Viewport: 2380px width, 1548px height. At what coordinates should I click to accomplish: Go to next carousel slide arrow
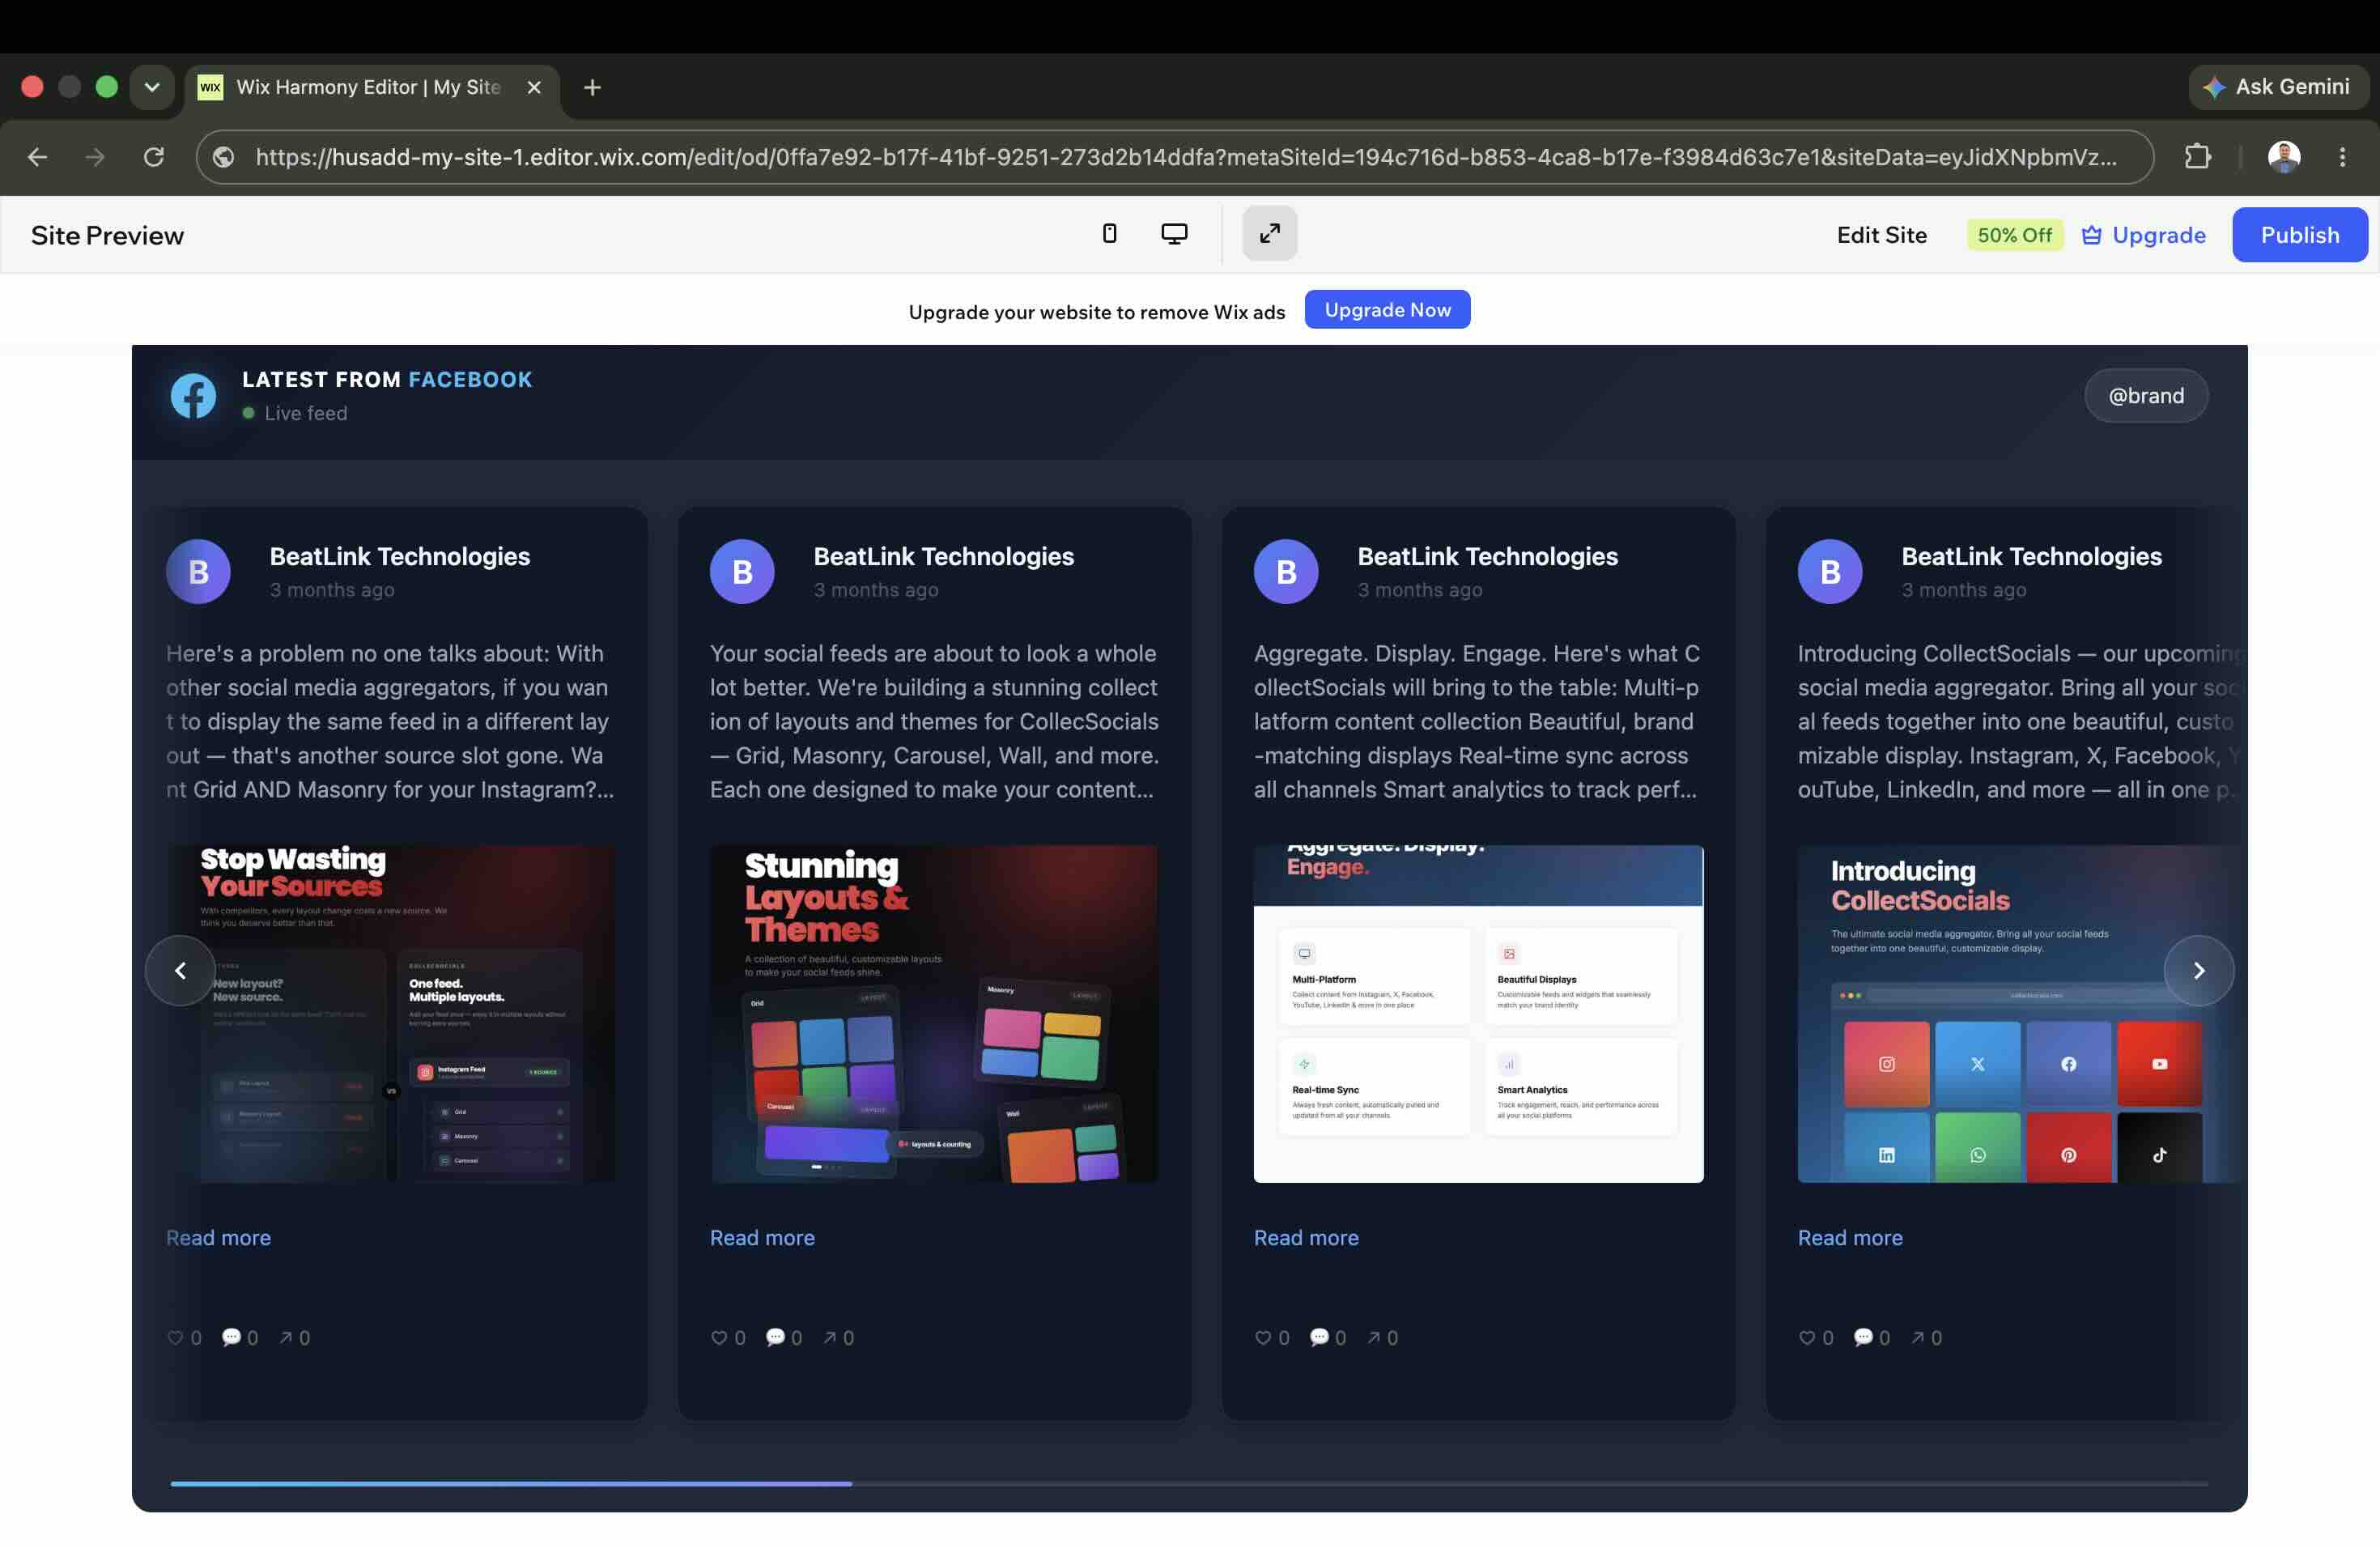pyautogui.click(x=2198, y=971)
